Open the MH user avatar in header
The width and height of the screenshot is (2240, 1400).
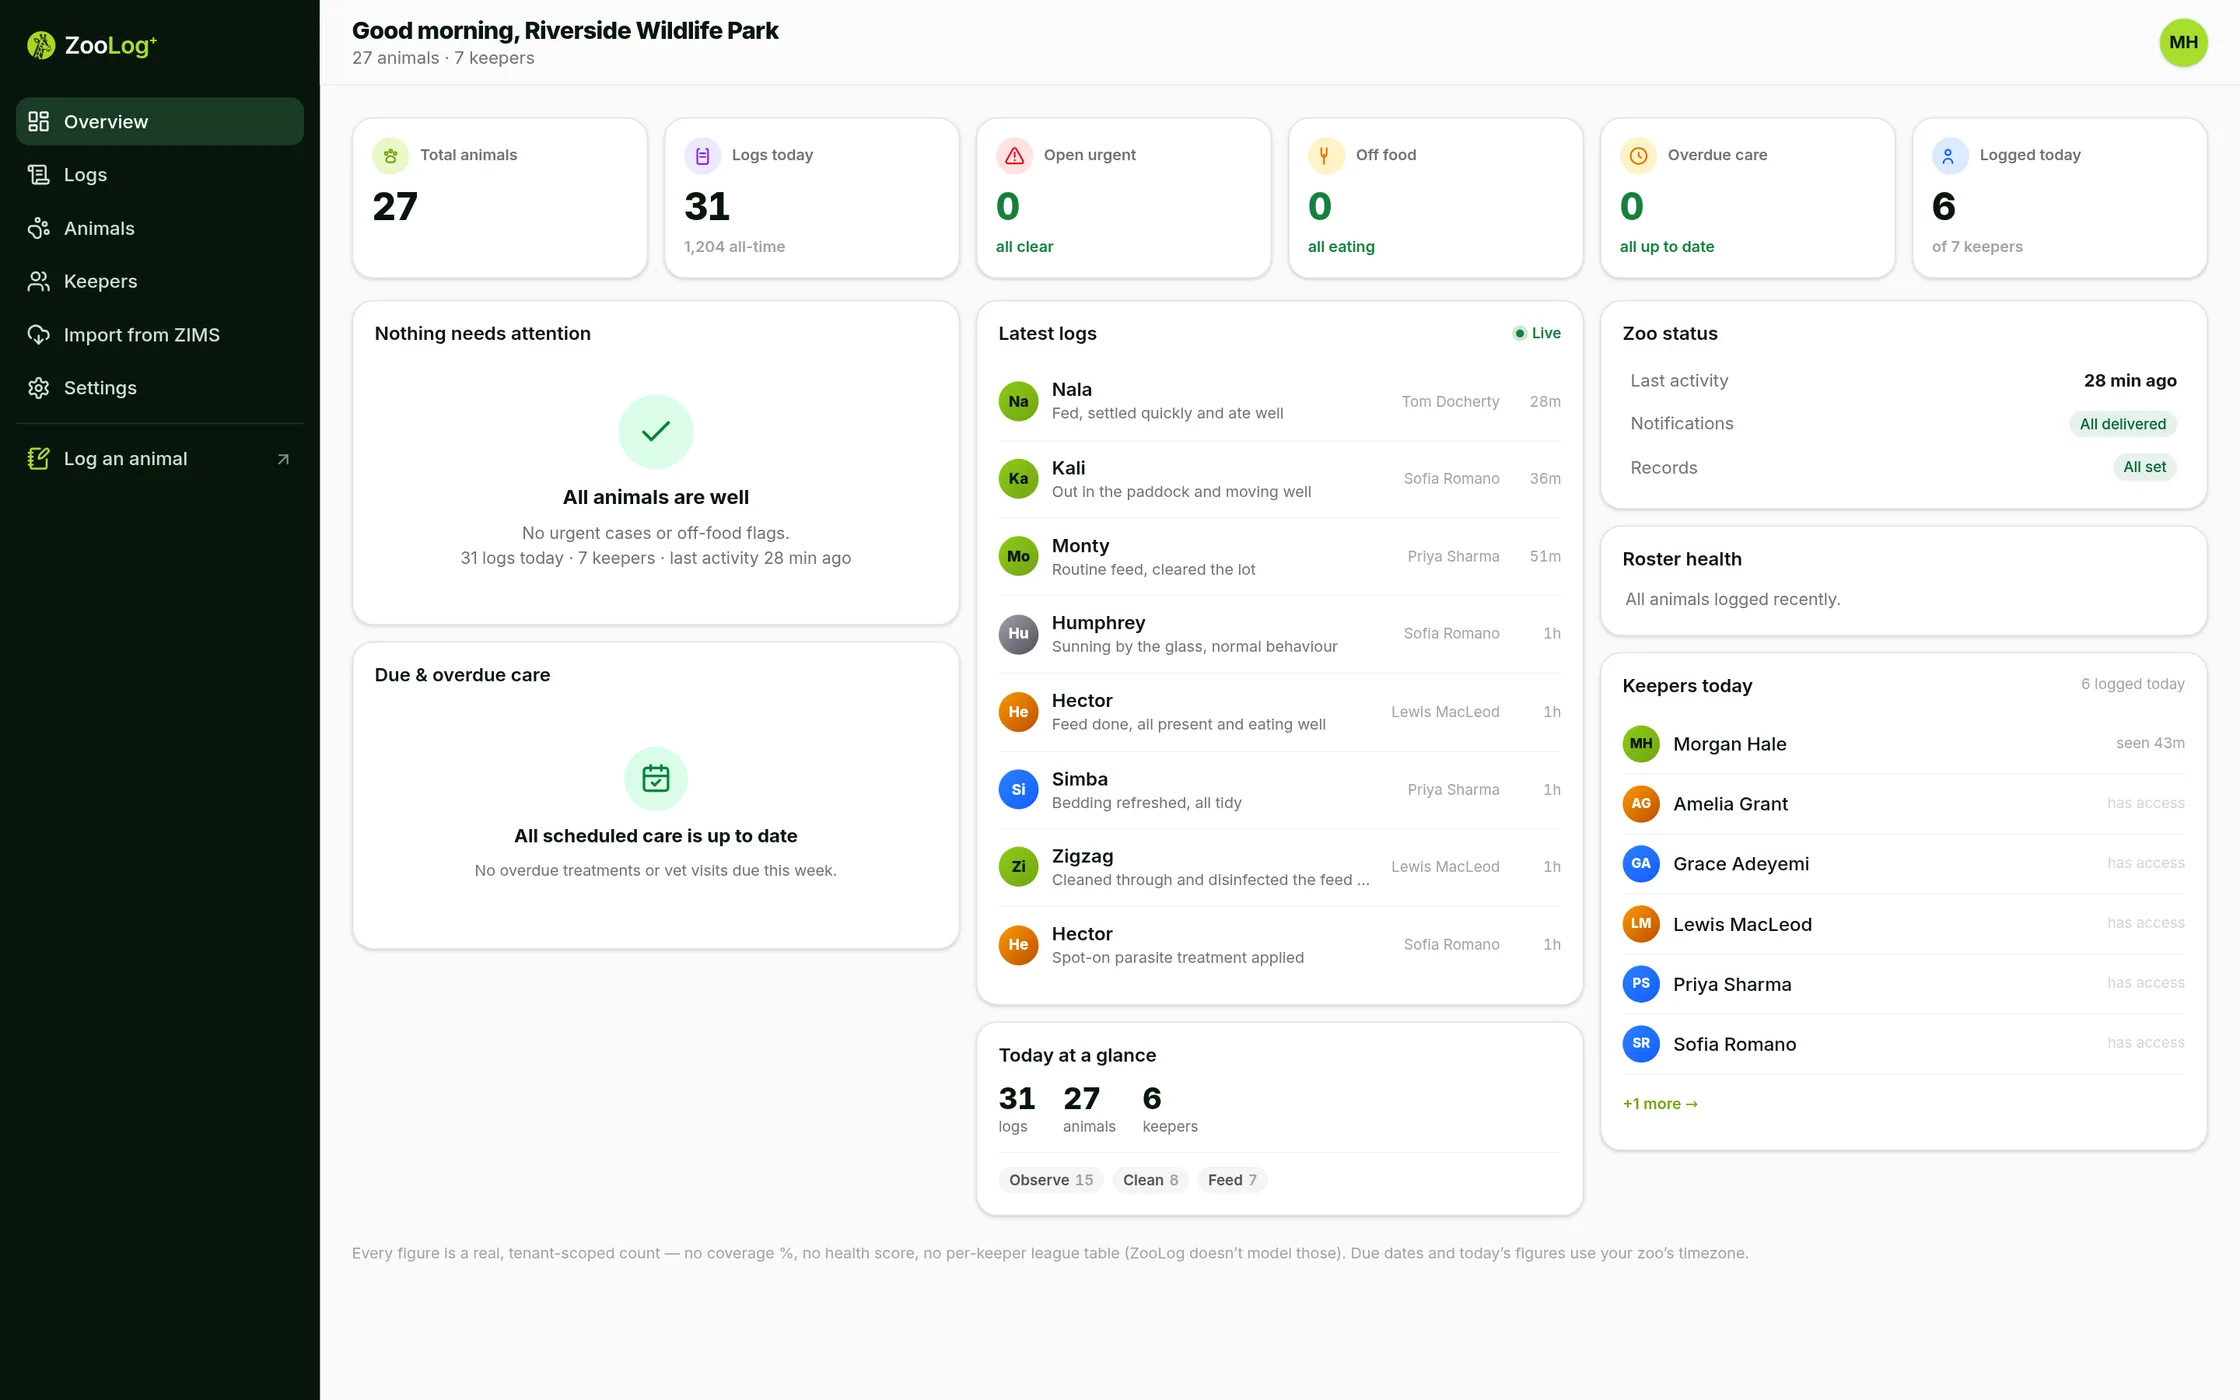click(2183, 42)
